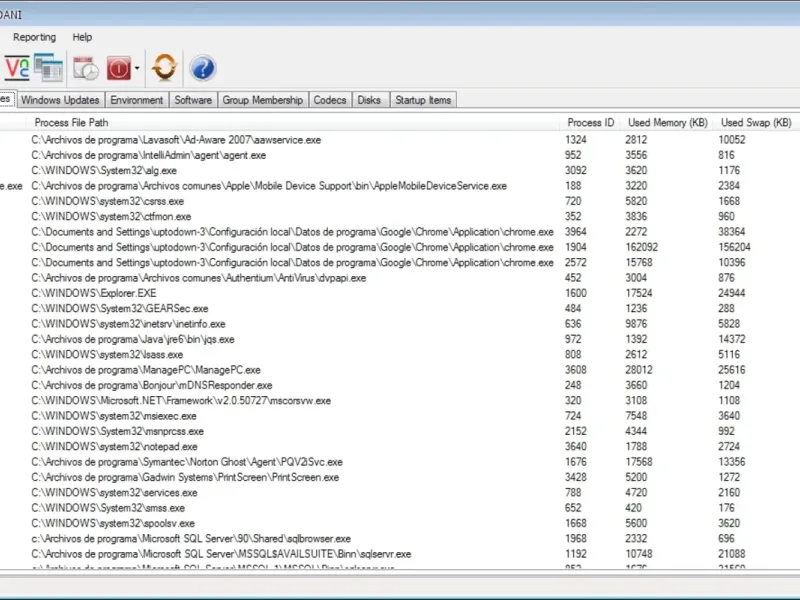The image size is (800, 600).
Task: Switch to the Software tab
Action: pyautogui.click(x=193, y=100)
